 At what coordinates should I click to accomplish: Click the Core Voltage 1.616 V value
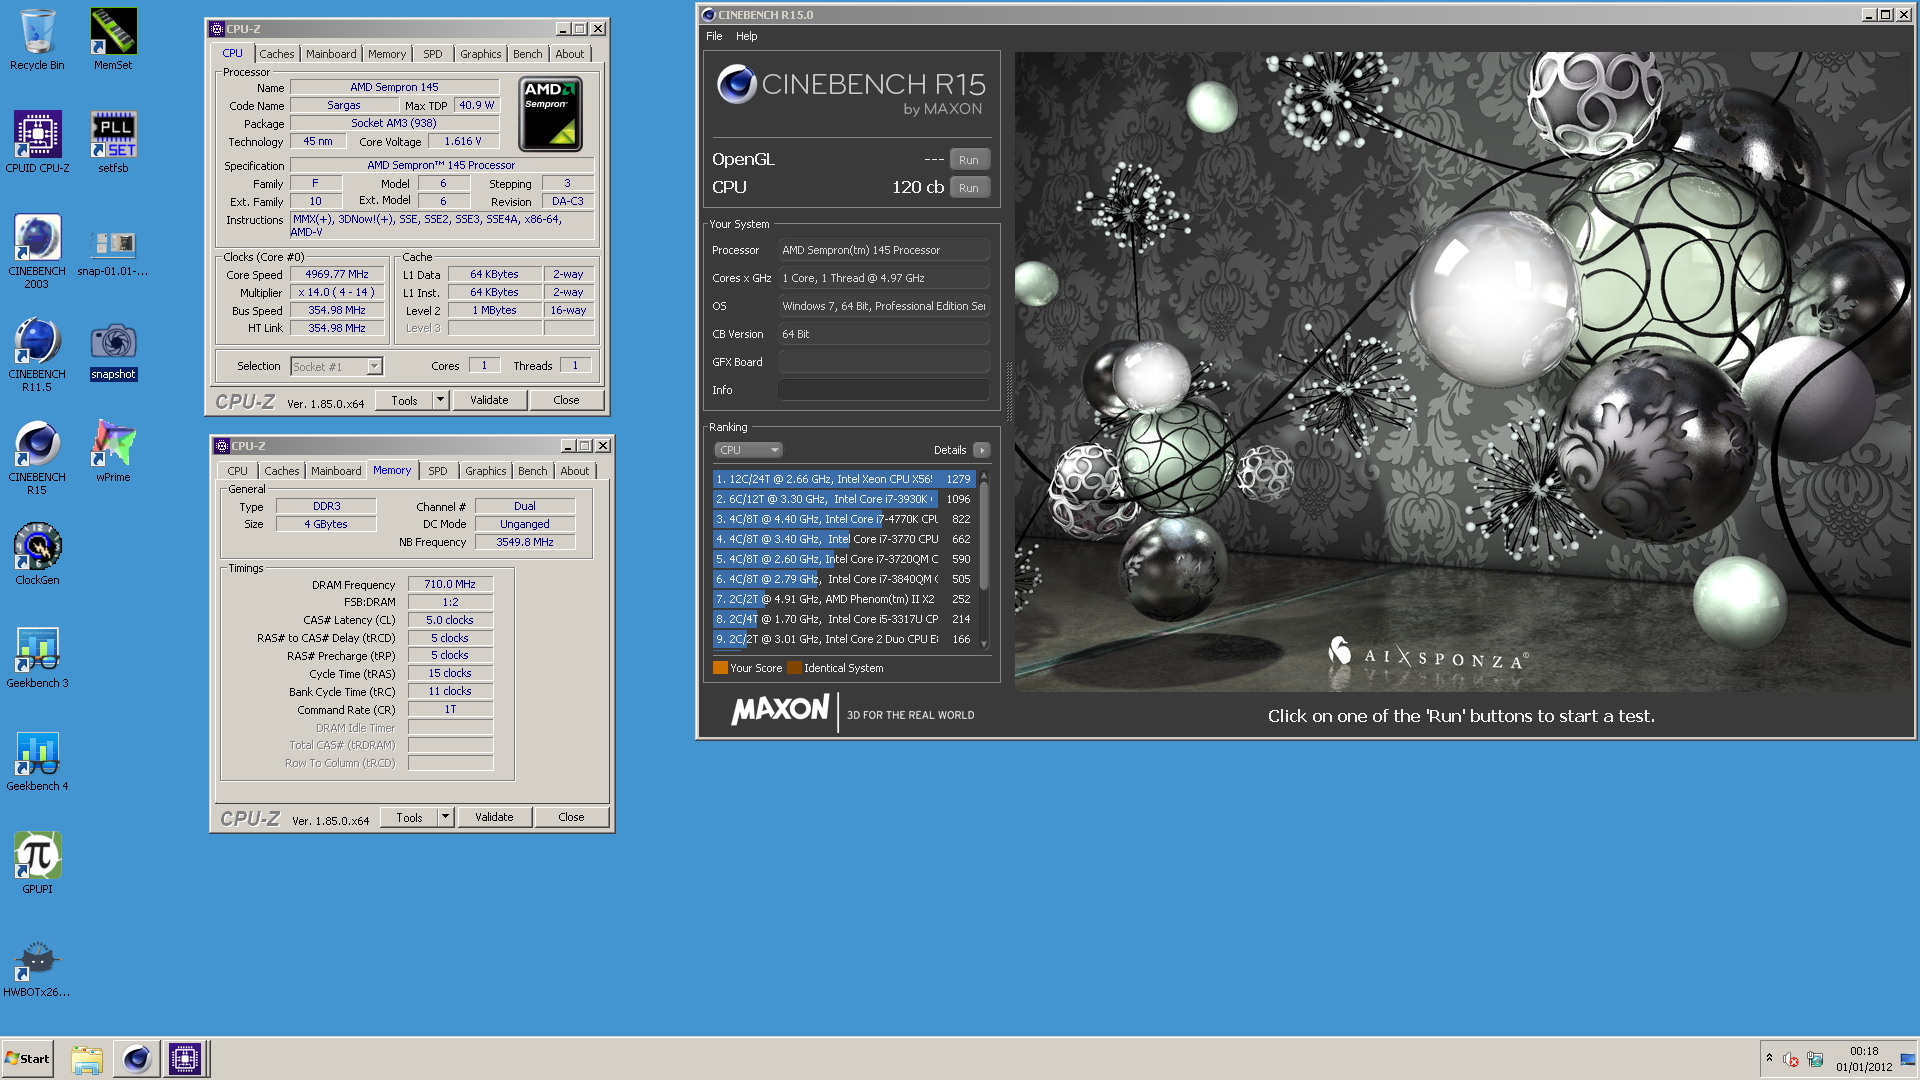coord(463,141)
